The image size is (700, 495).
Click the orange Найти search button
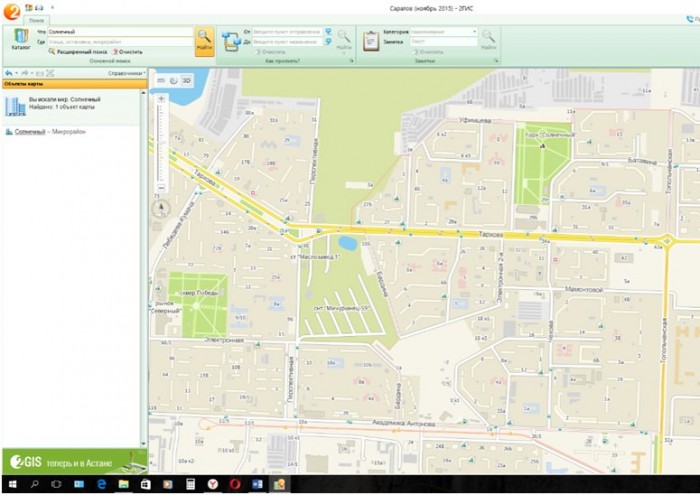[204, 40]
